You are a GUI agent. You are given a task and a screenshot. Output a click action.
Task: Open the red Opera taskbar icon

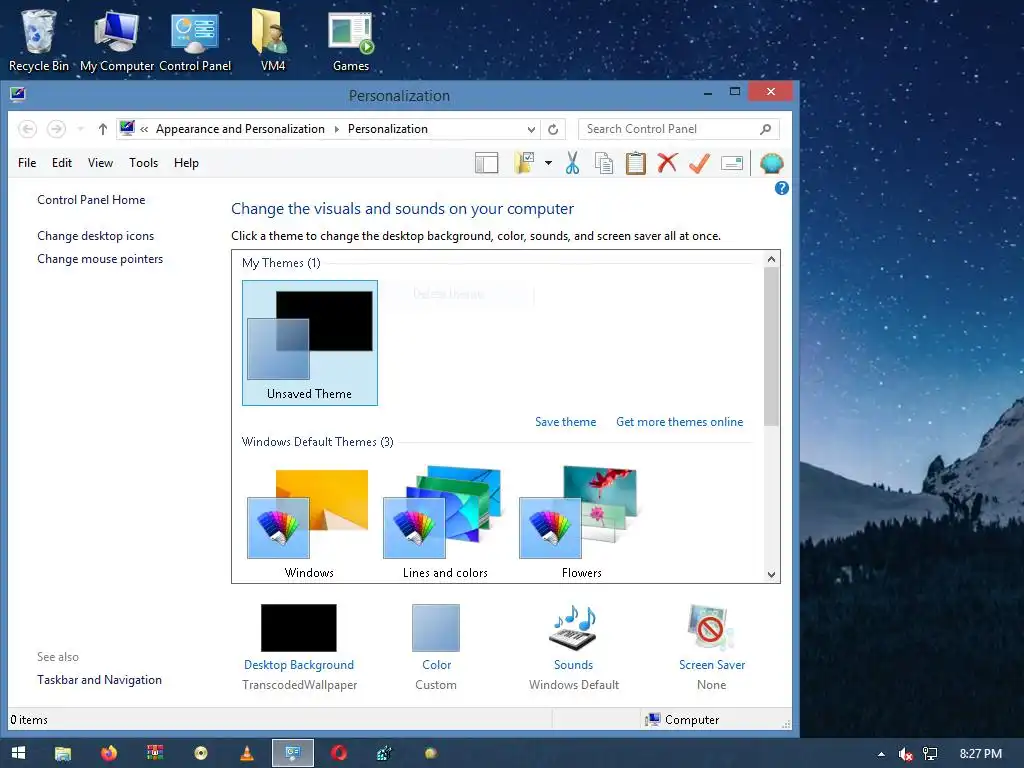339,753
